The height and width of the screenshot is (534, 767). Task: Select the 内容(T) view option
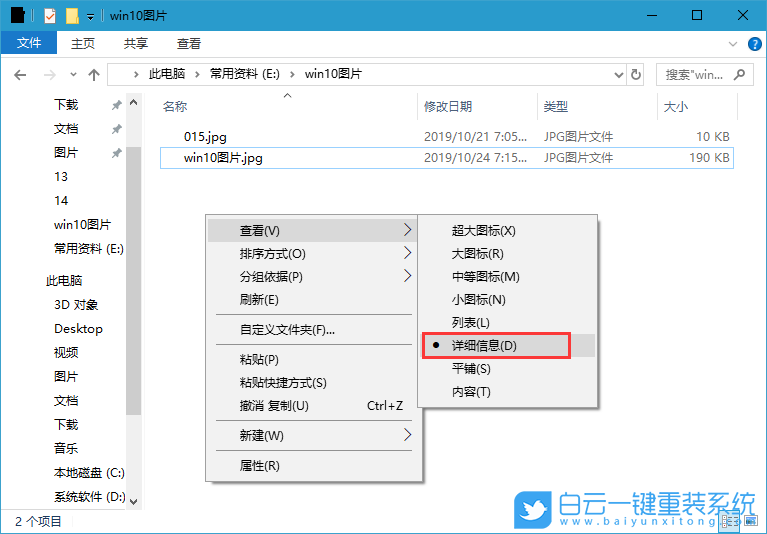pyautogui.click(x=508, y=392)
